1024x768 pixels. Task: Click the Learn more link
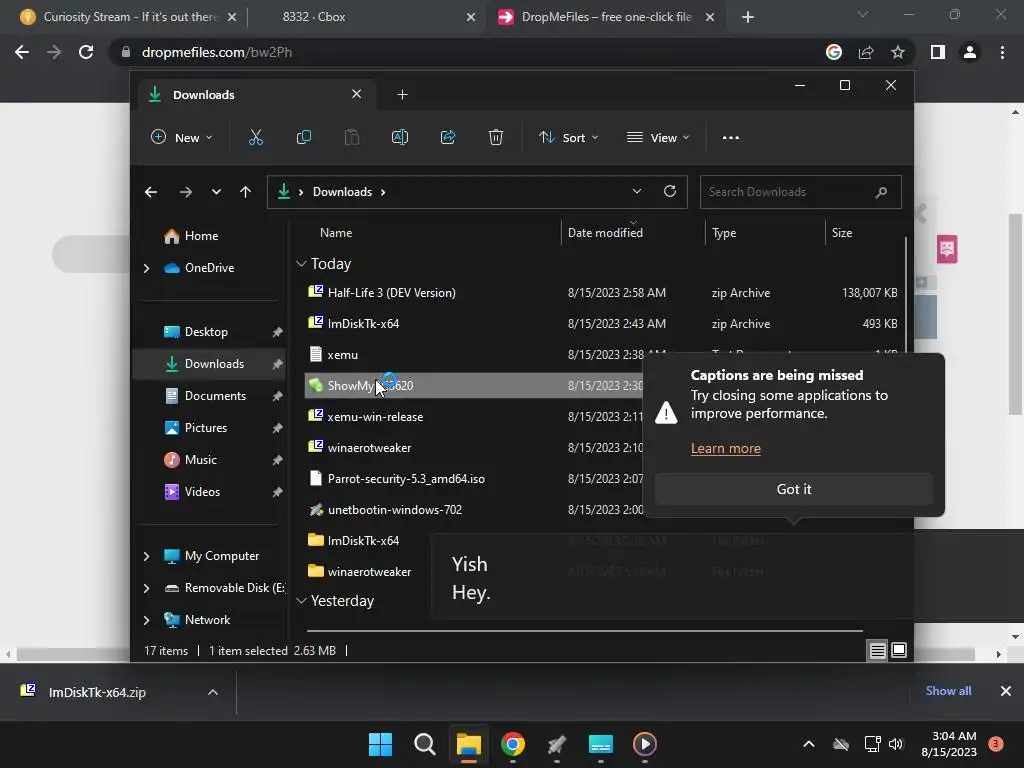point(726,449)
